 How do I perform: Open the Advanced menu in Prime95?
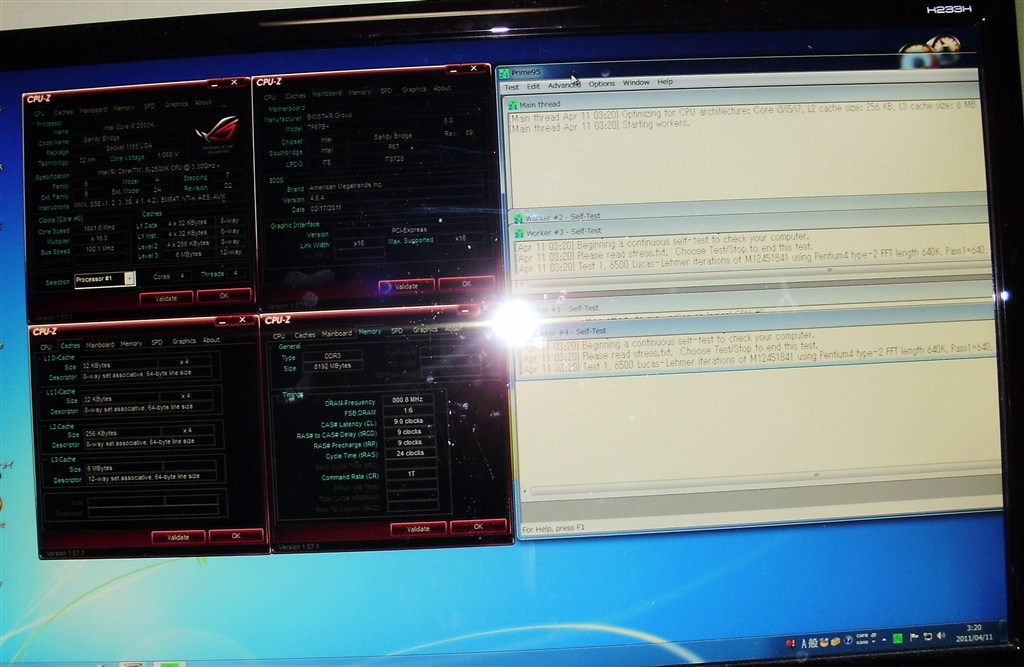[x=564, y=85]
